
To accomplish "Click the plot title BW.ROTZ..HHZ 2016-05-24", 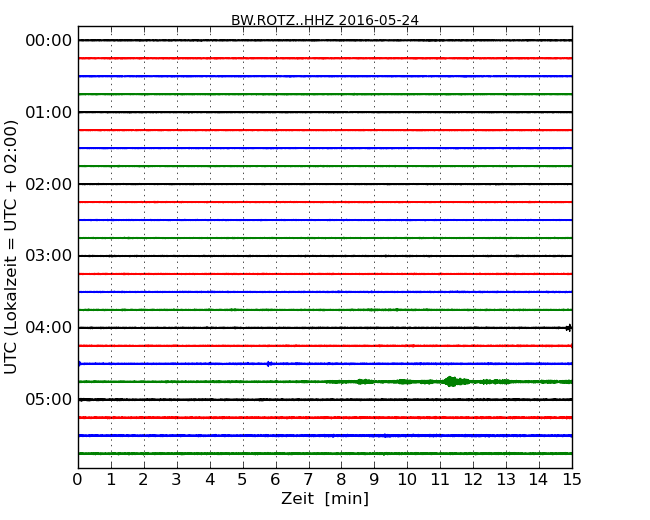I will click(x=325, y=20).
